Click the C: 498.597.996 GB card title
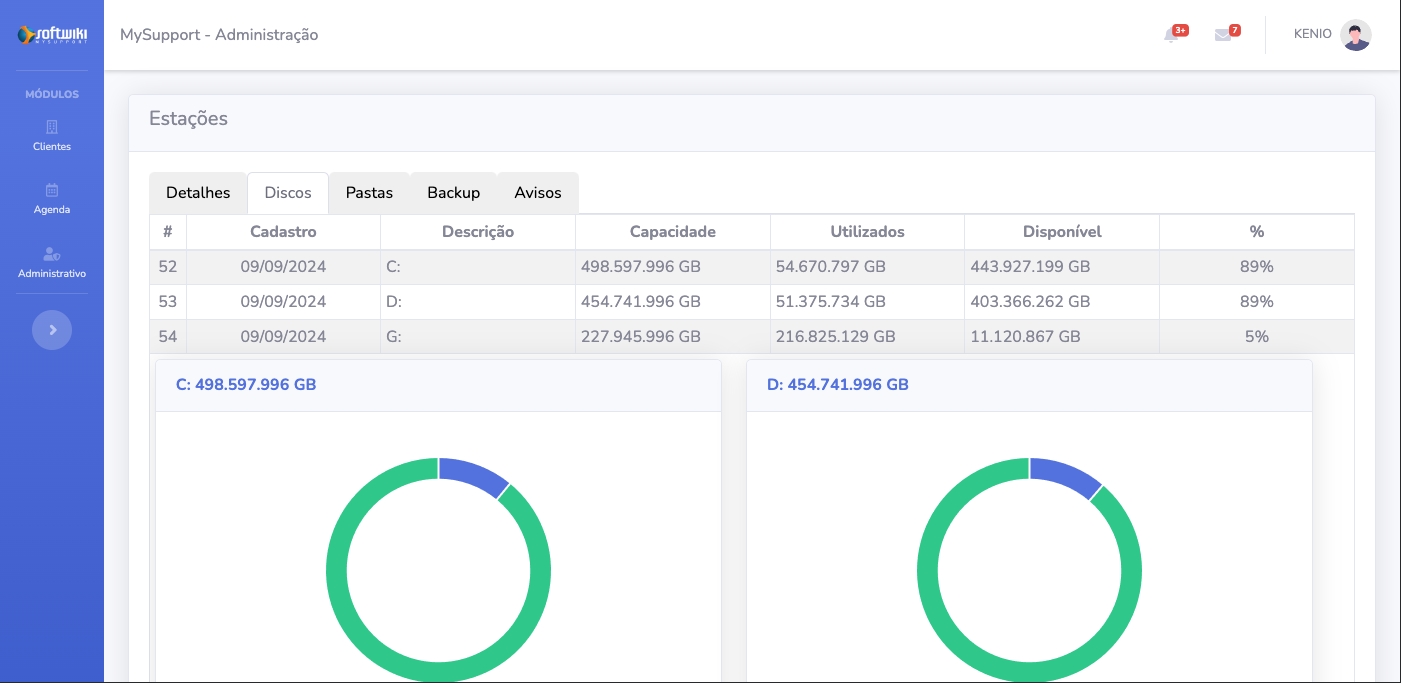 coord(246,385)
